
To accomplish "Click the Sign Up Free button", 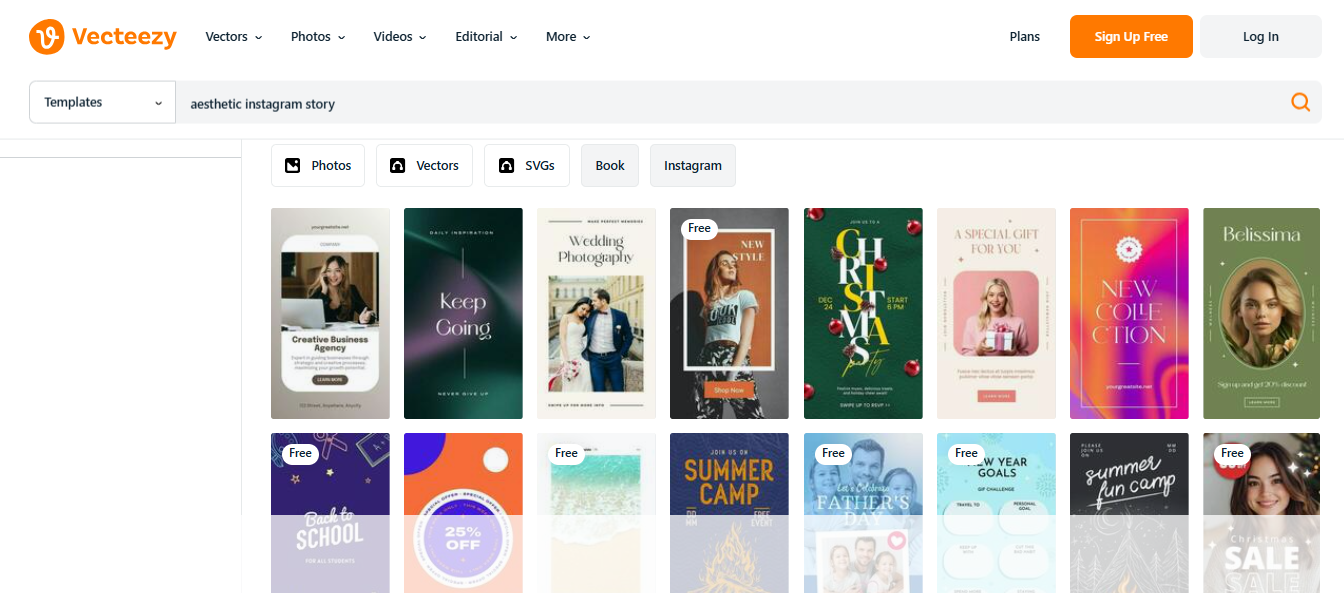I will point(1130,37).
